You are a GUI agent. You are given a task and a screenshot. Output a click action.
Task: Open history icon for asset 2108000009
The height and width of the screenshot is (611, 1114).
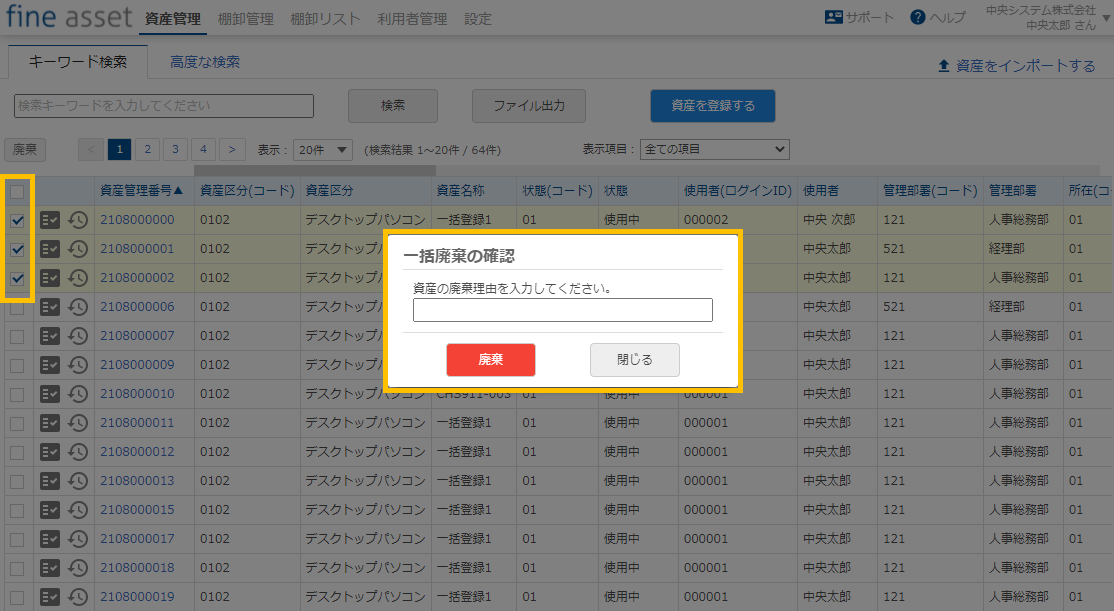tap(77, 365)
